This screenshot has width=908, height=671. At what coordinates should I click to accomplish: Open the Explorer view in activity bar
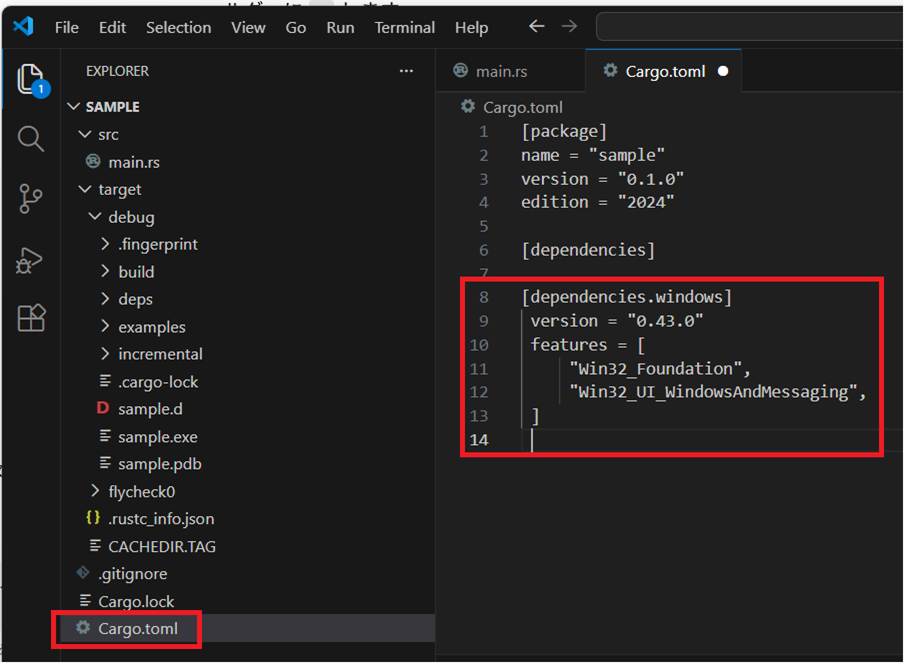point(30,78)
